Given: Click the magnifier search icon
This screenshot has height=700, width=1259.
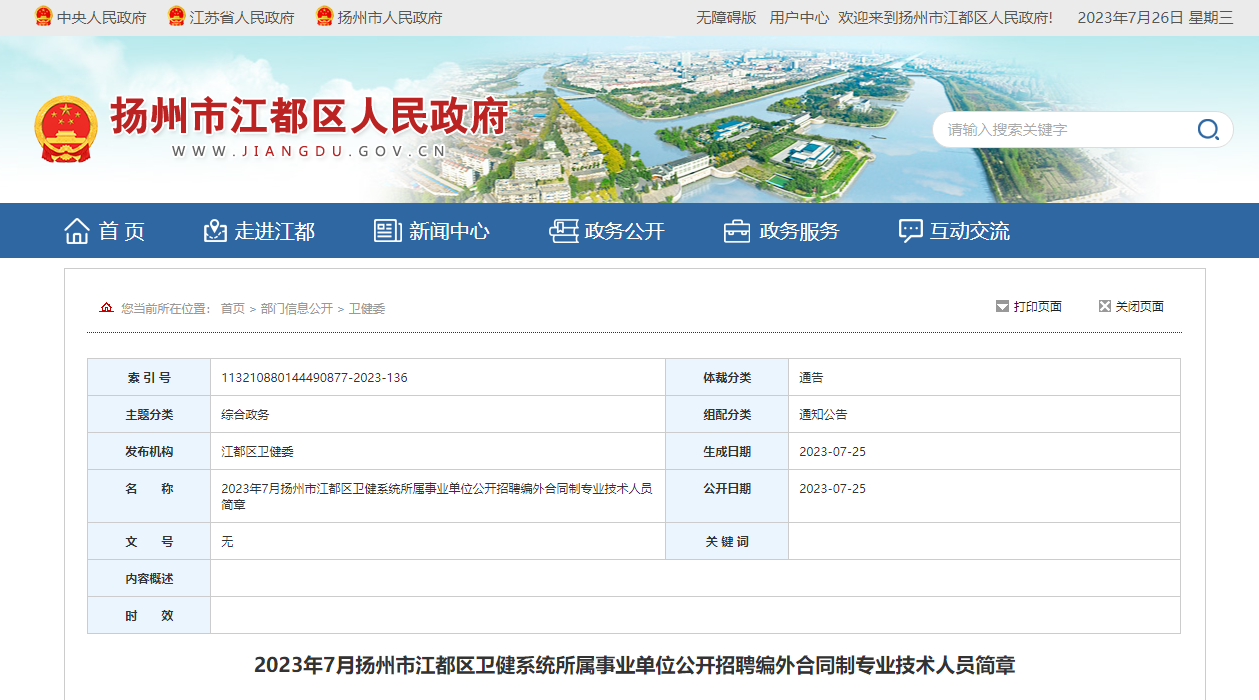Looking at the screenshot, I should pos(1208,130).
